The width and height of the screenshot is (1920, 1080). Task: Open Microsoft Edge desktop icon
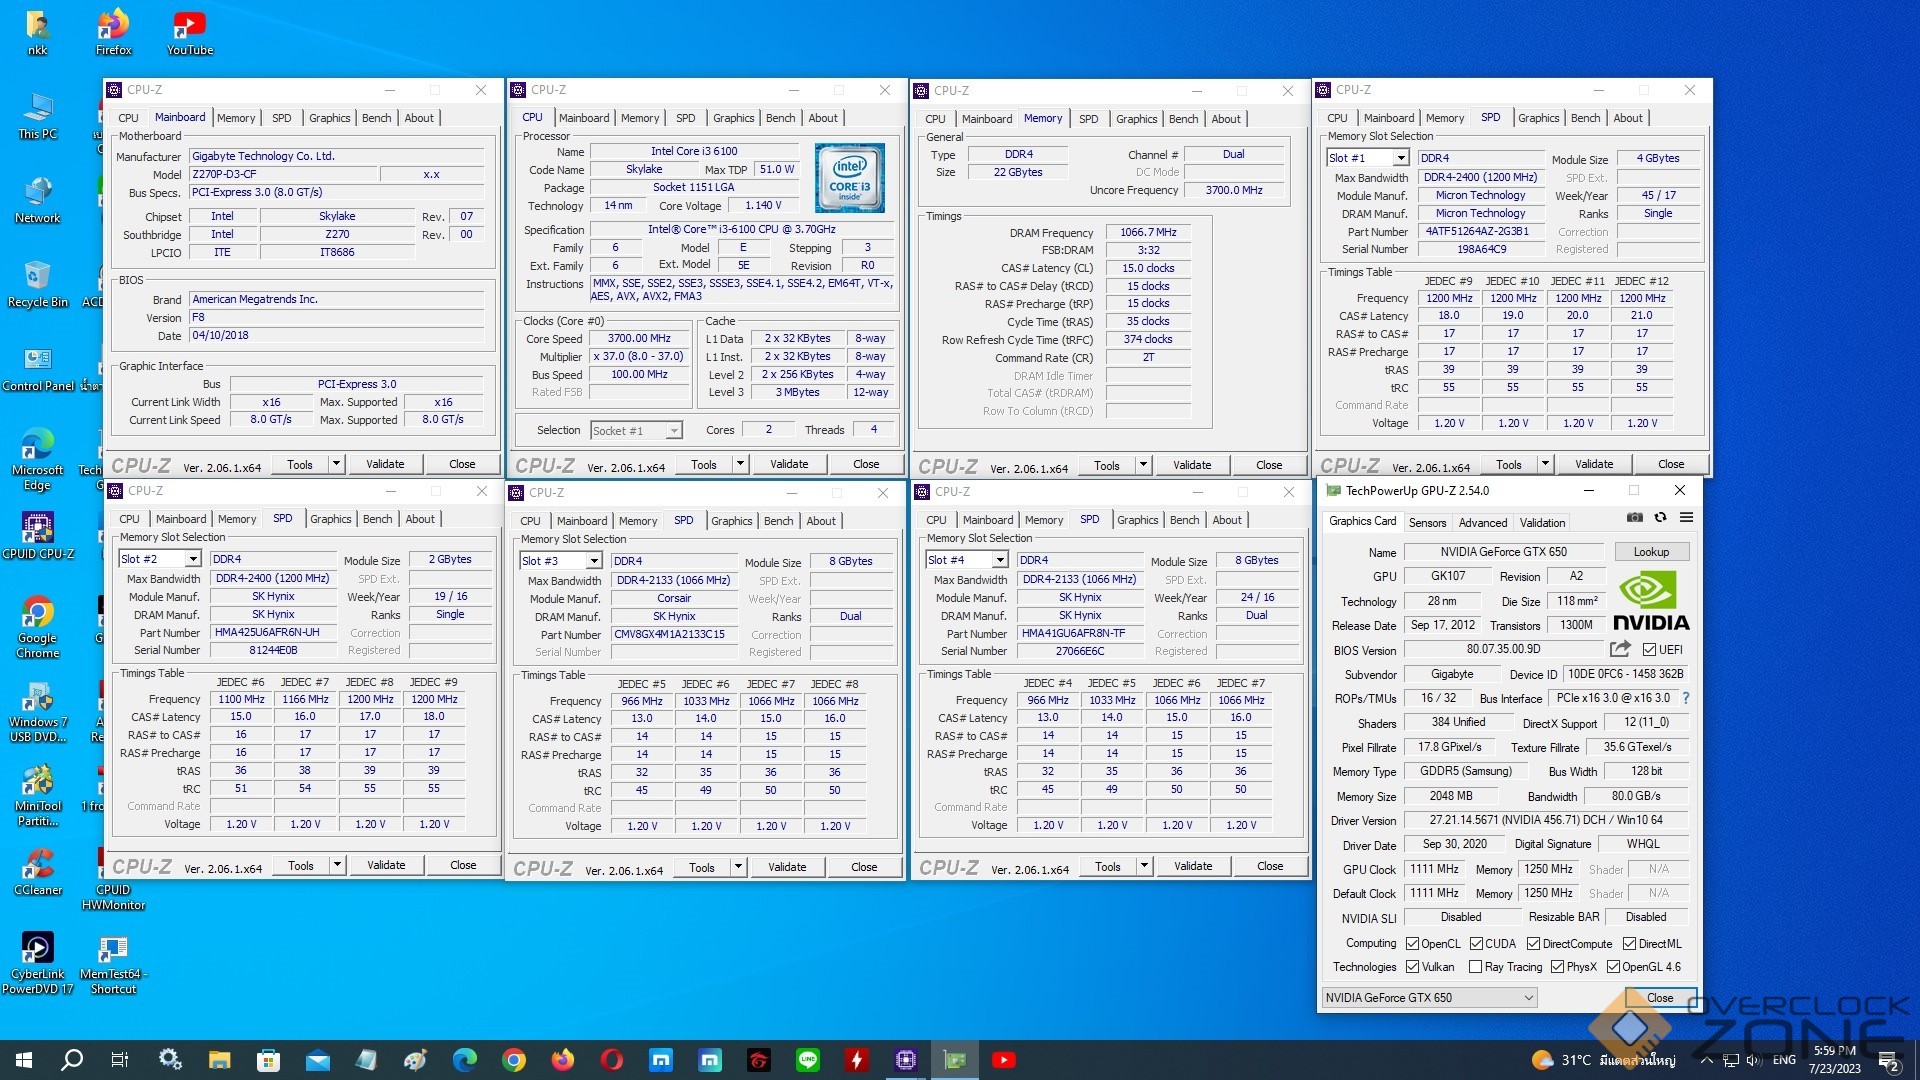pyautogui.click(x=38, y=459)
